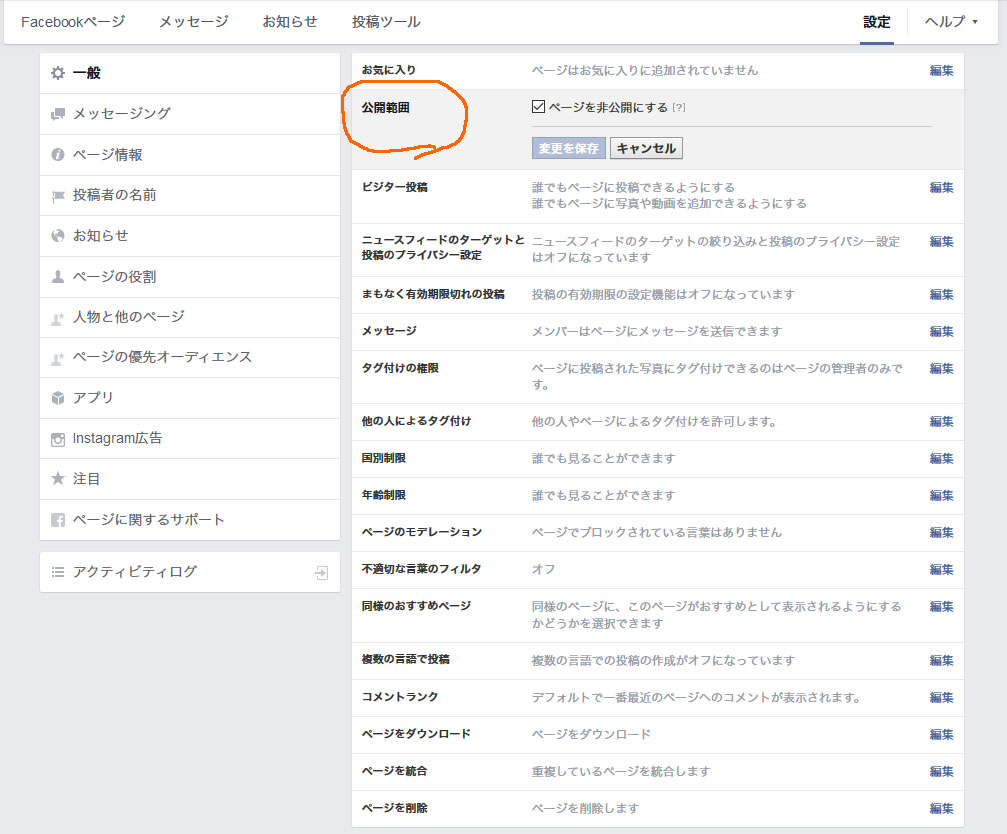Open the メッセージ tab
This screenshot has width=1007, height=834.
click(196, 20)
